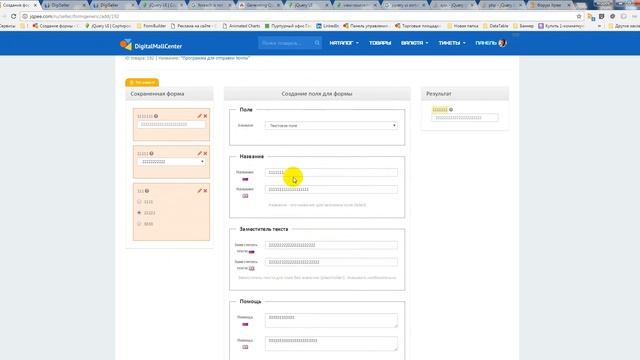Go to ТОВАРЫ in the header
This screenshot has height=360, width=640.
(380, 43)
